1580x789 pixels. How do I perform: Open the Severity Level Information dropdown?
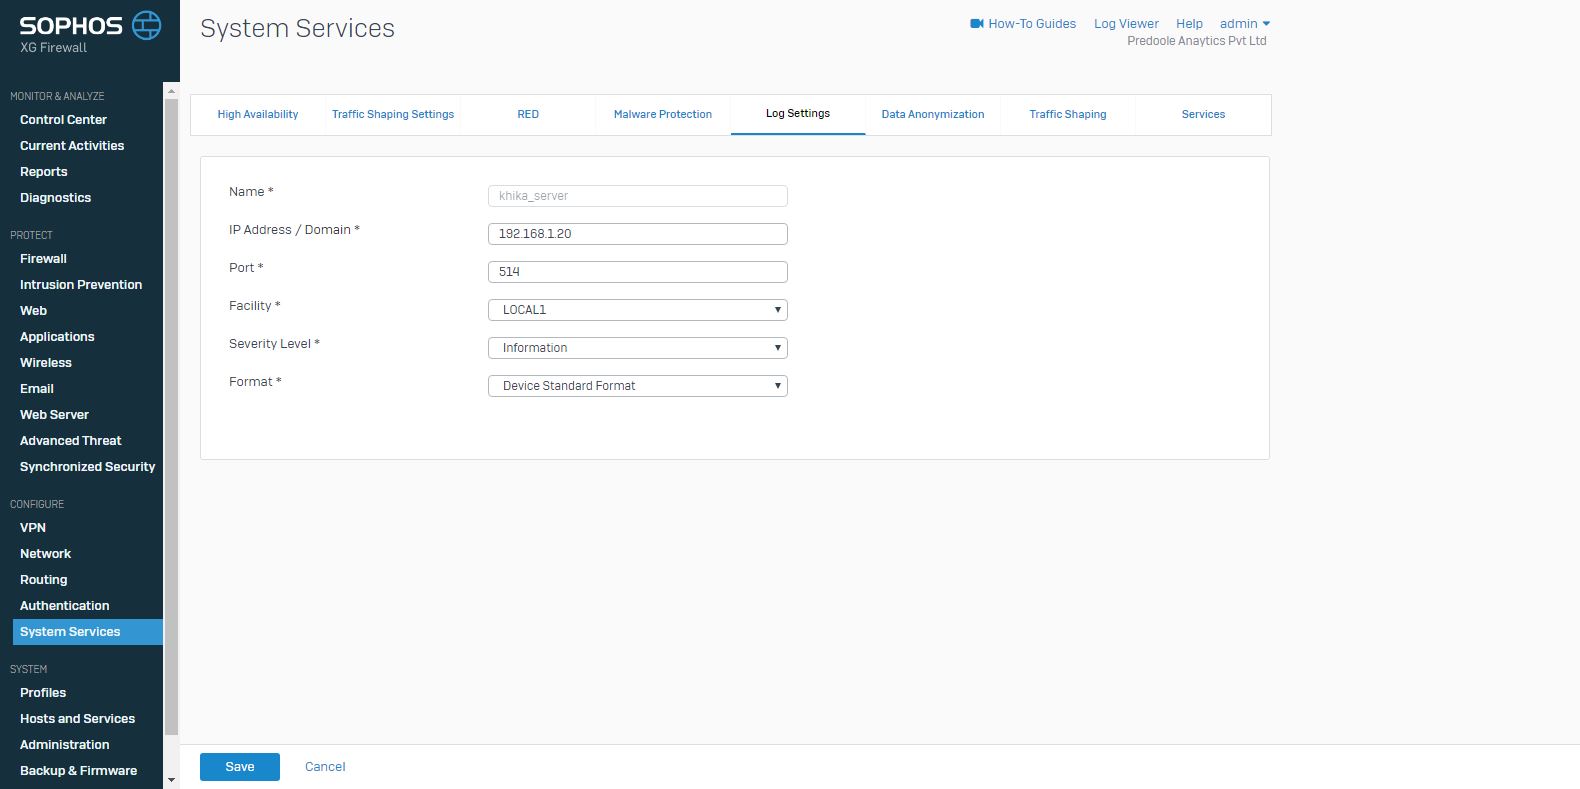click(x=638, y=348)
